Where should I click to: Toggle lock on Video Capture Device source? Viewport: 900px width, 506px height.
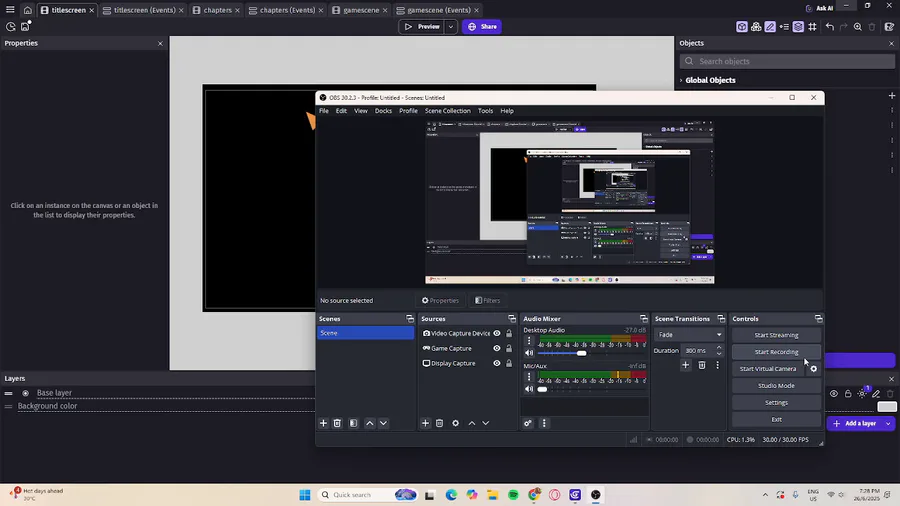509,333
